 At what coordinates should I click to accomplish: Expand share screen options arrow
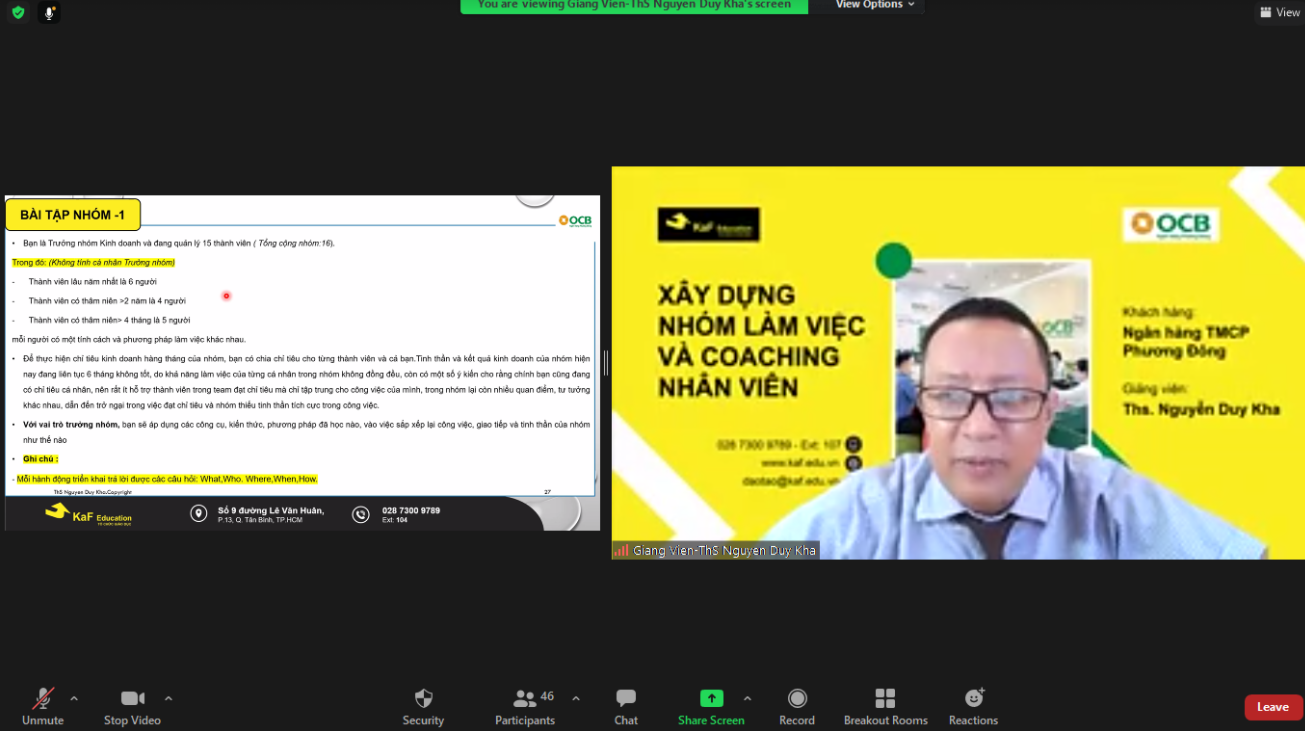747,698
